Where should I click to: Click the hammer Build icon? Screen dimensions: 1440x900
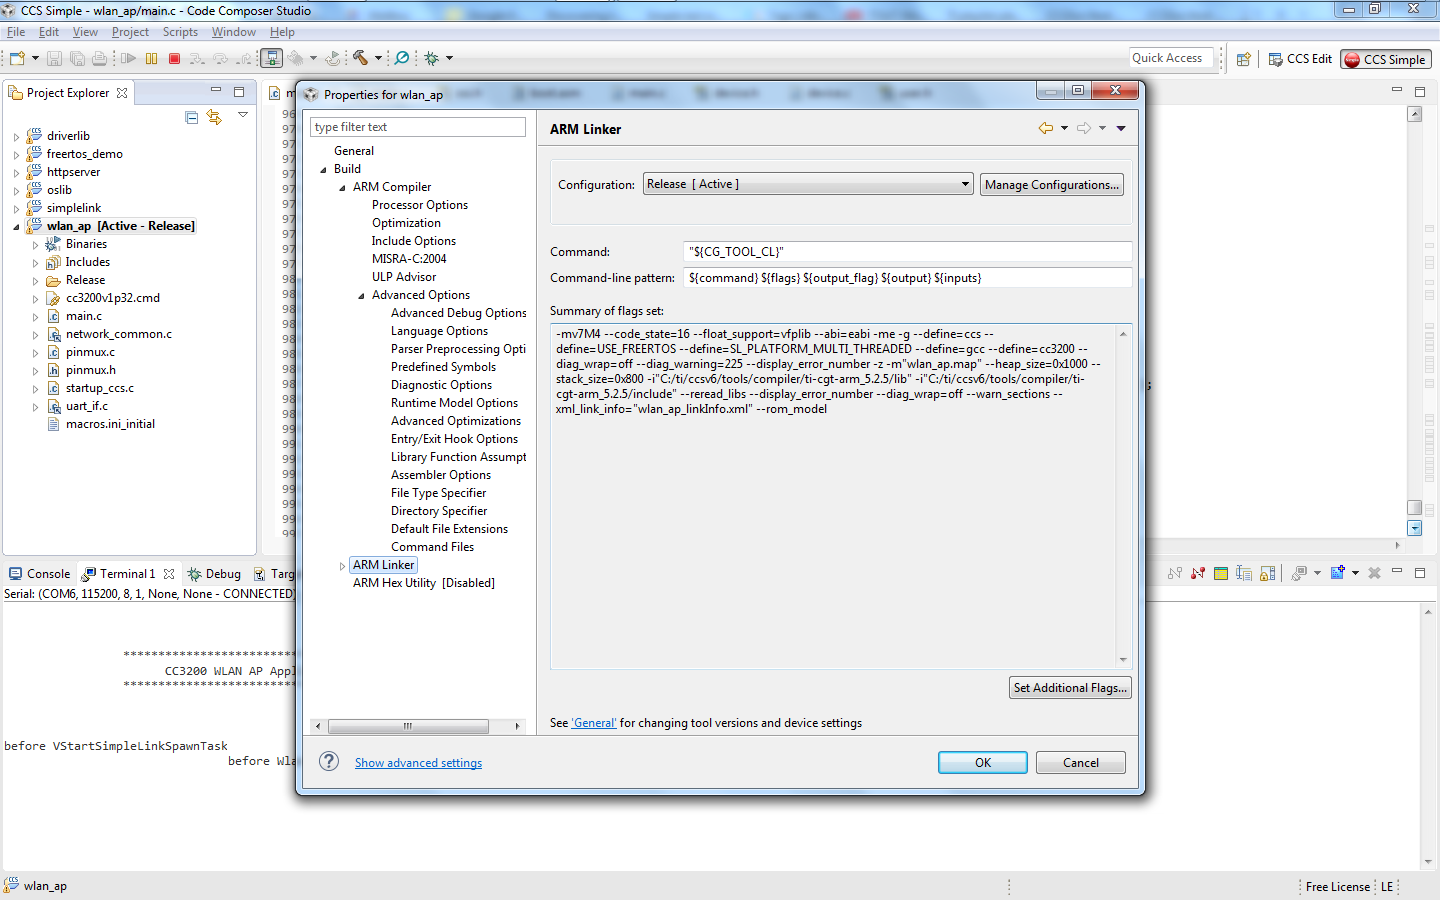pos(360,58)
